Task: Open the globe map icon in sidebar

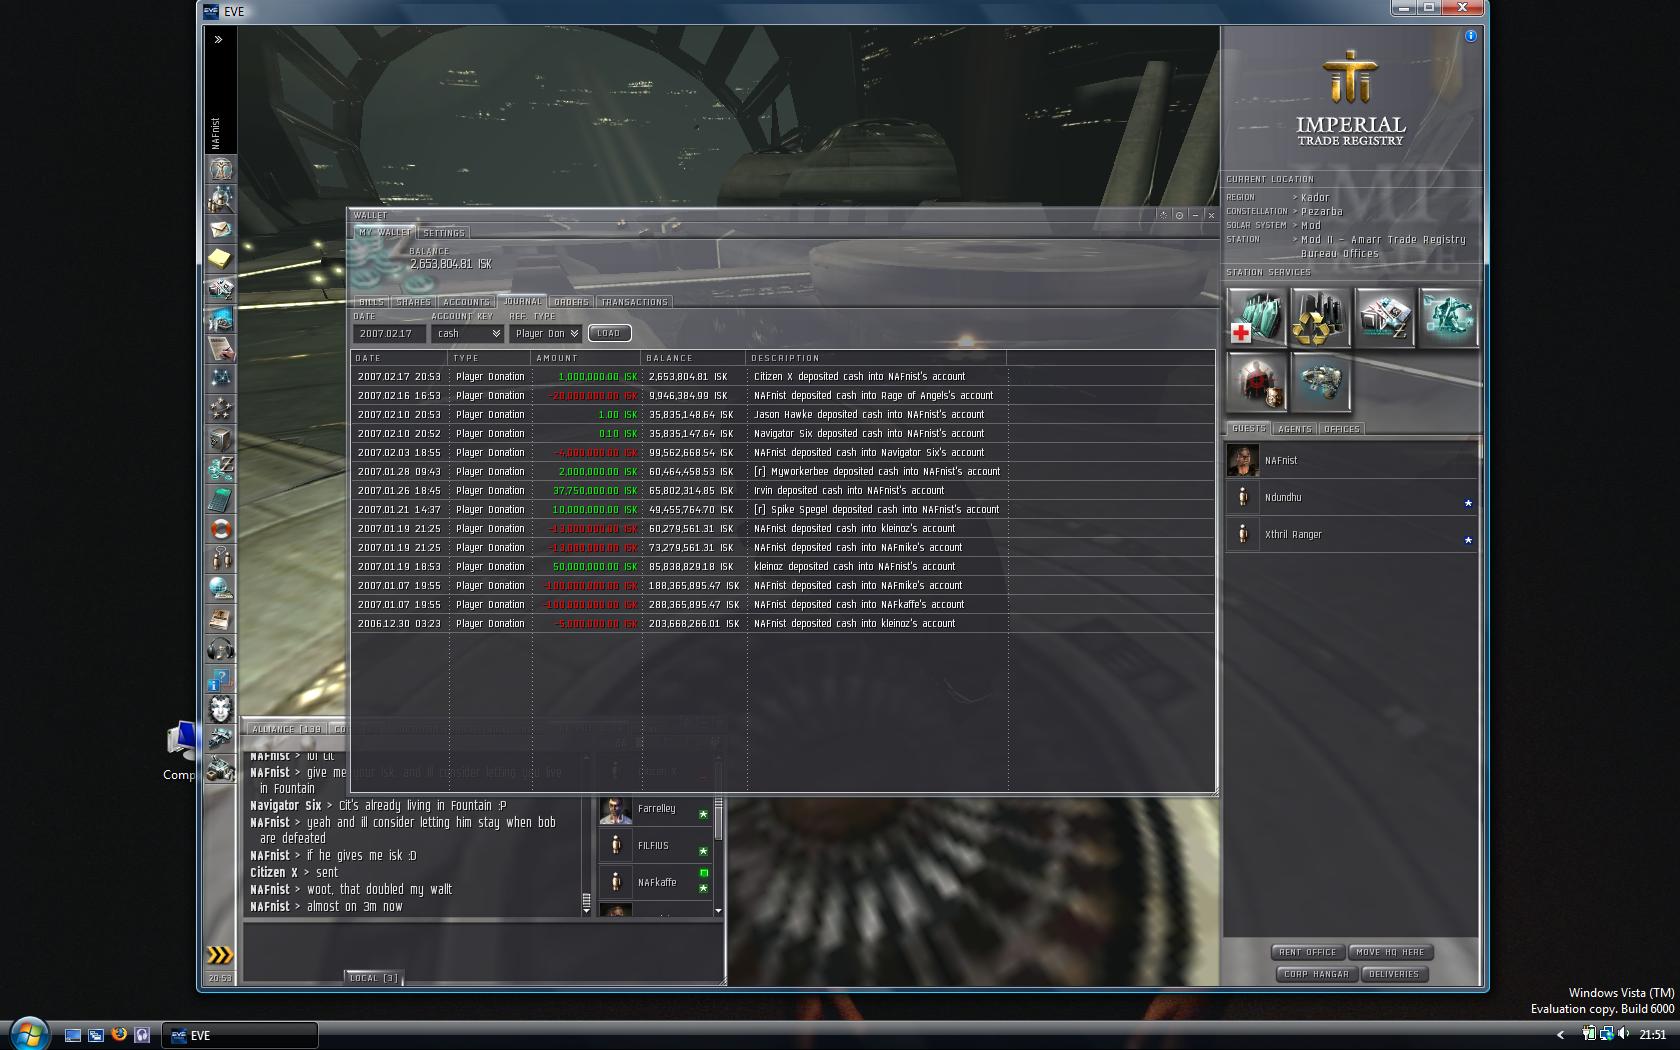Action: [x=220, y=589]
